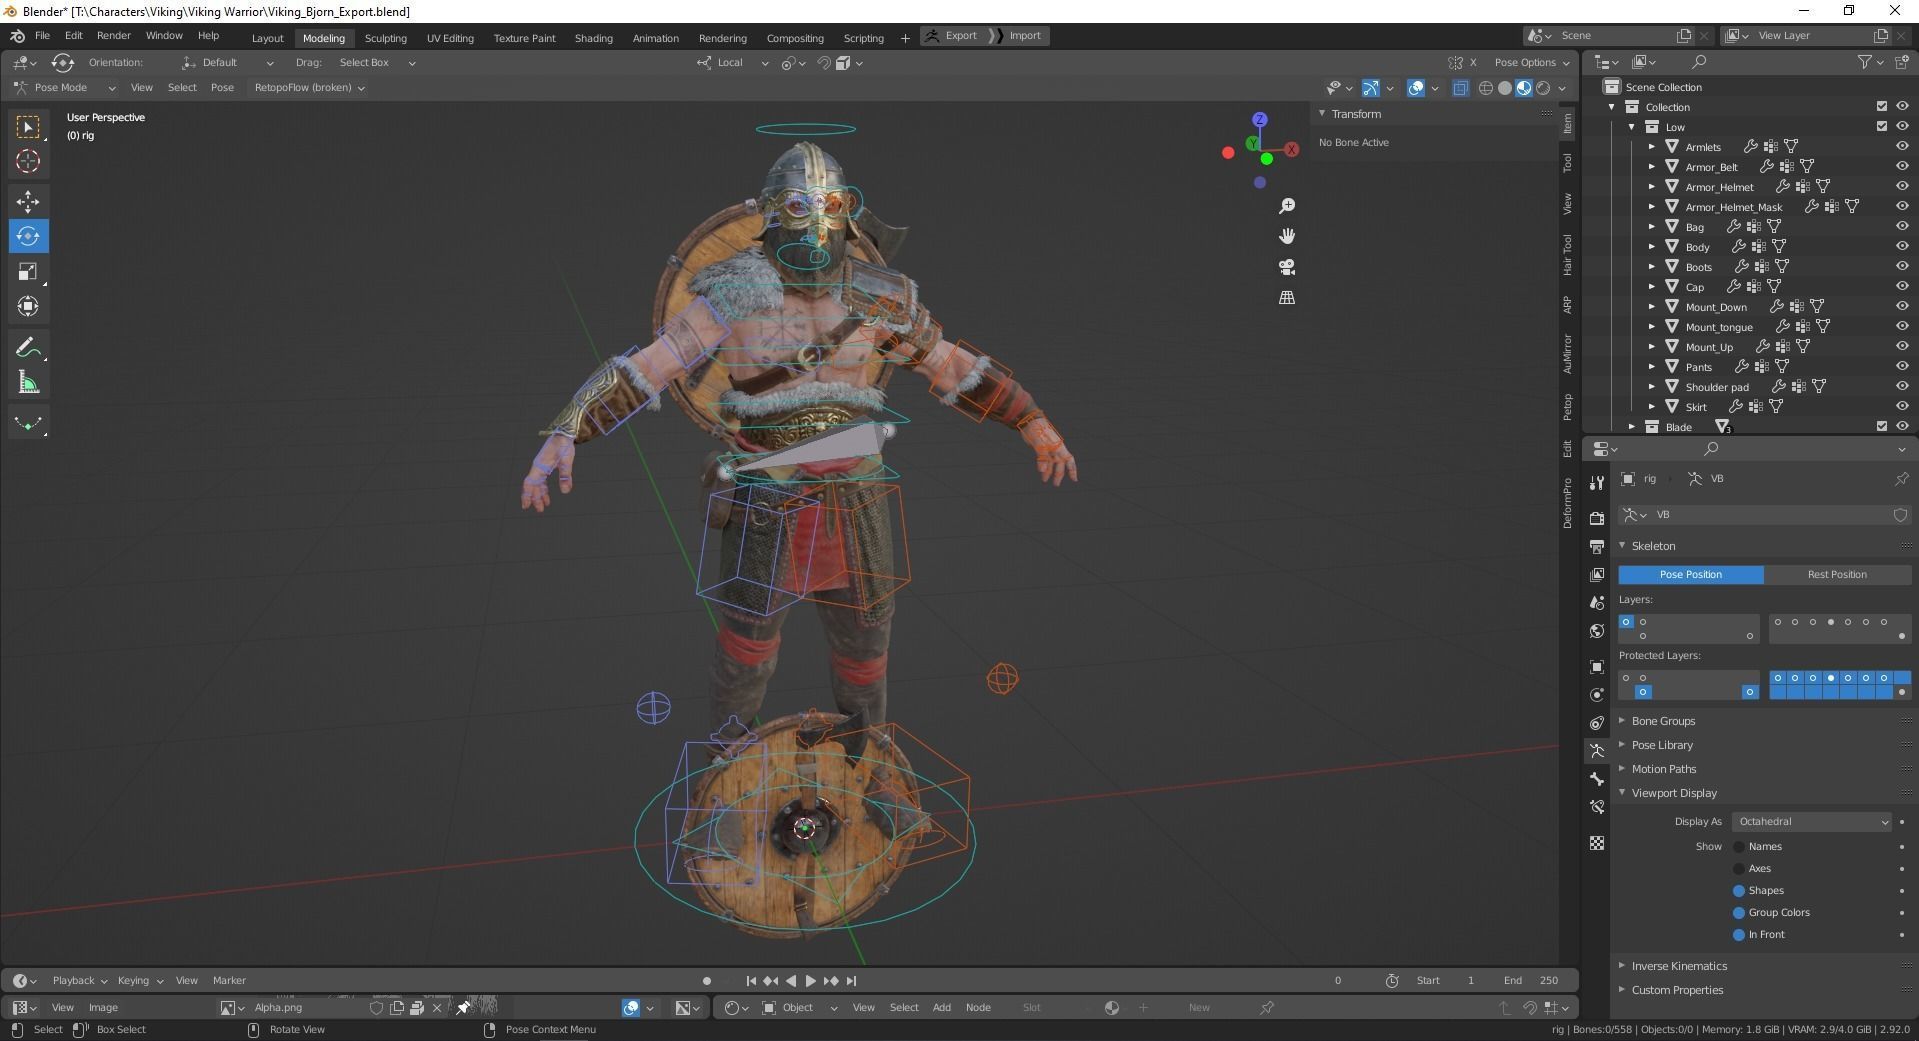Hide Body object with eye icon
Viewport: 1919px width, 1041px height.
(x=1902, y=246)
